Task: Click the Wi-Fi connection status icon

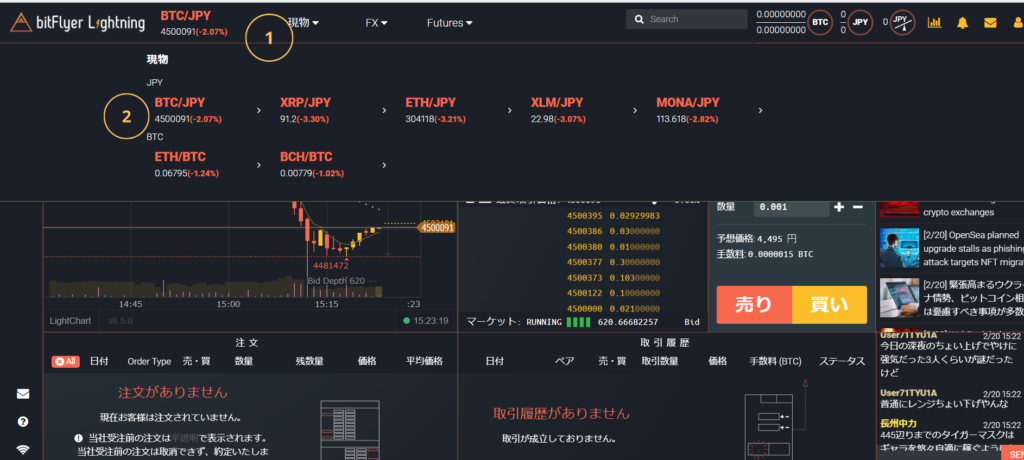Action: 23,450
